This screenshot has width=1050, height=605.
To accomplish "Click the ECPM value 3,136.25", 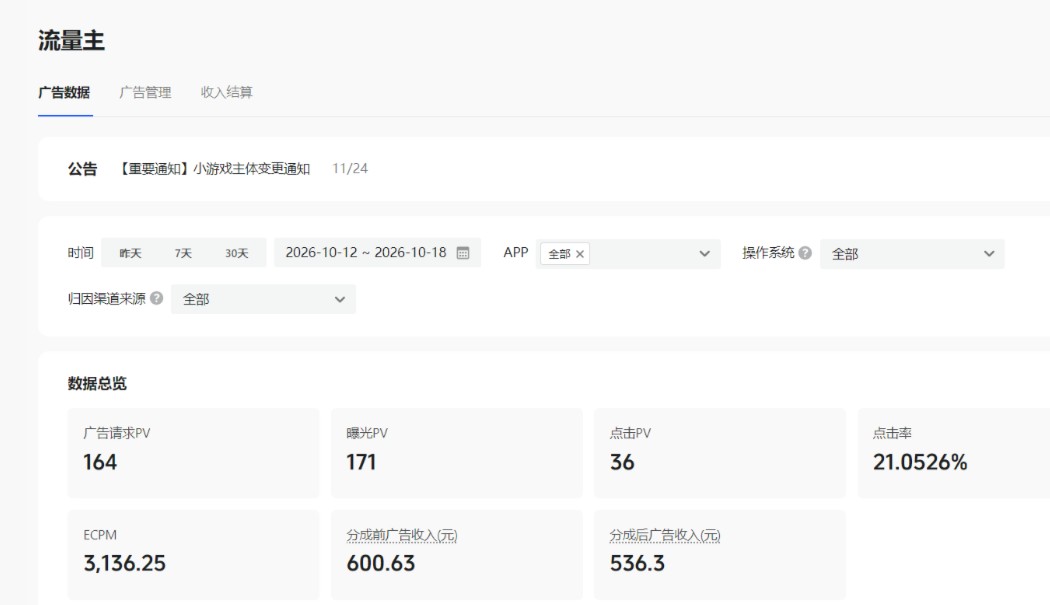I will coord(125,563).
